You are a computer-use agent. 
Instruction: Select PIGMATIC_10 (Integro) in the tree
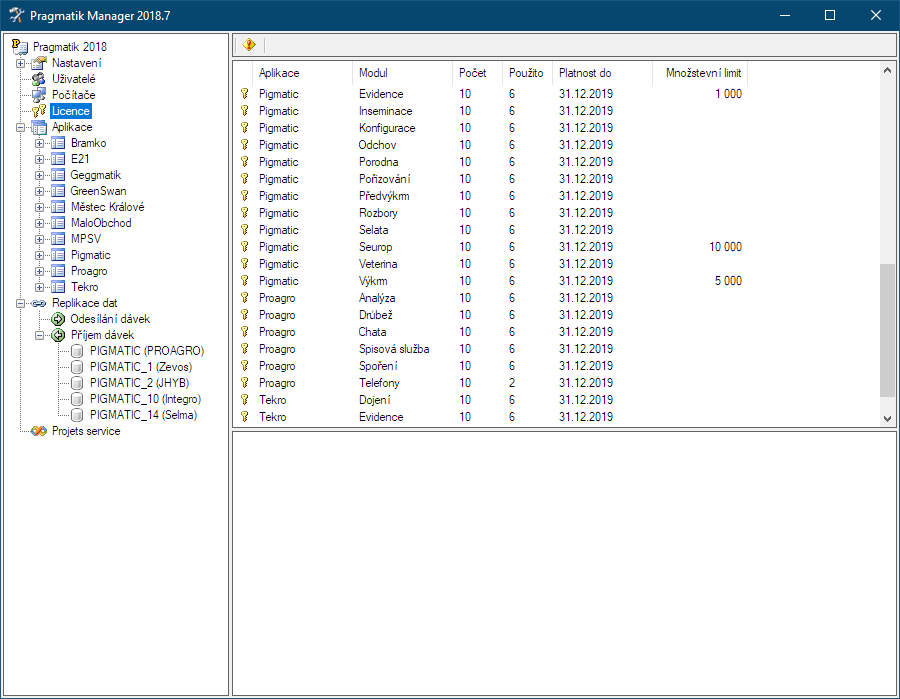[145, 399]
